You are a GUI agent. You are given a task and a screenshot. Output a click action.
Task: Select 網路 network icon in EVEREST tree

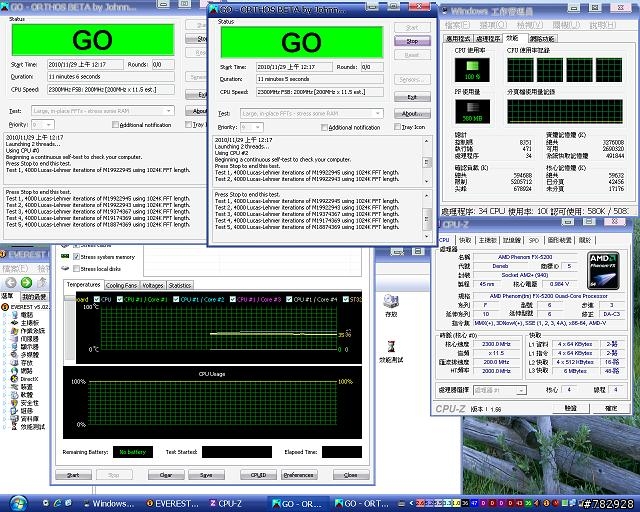(x=15, y=371)
